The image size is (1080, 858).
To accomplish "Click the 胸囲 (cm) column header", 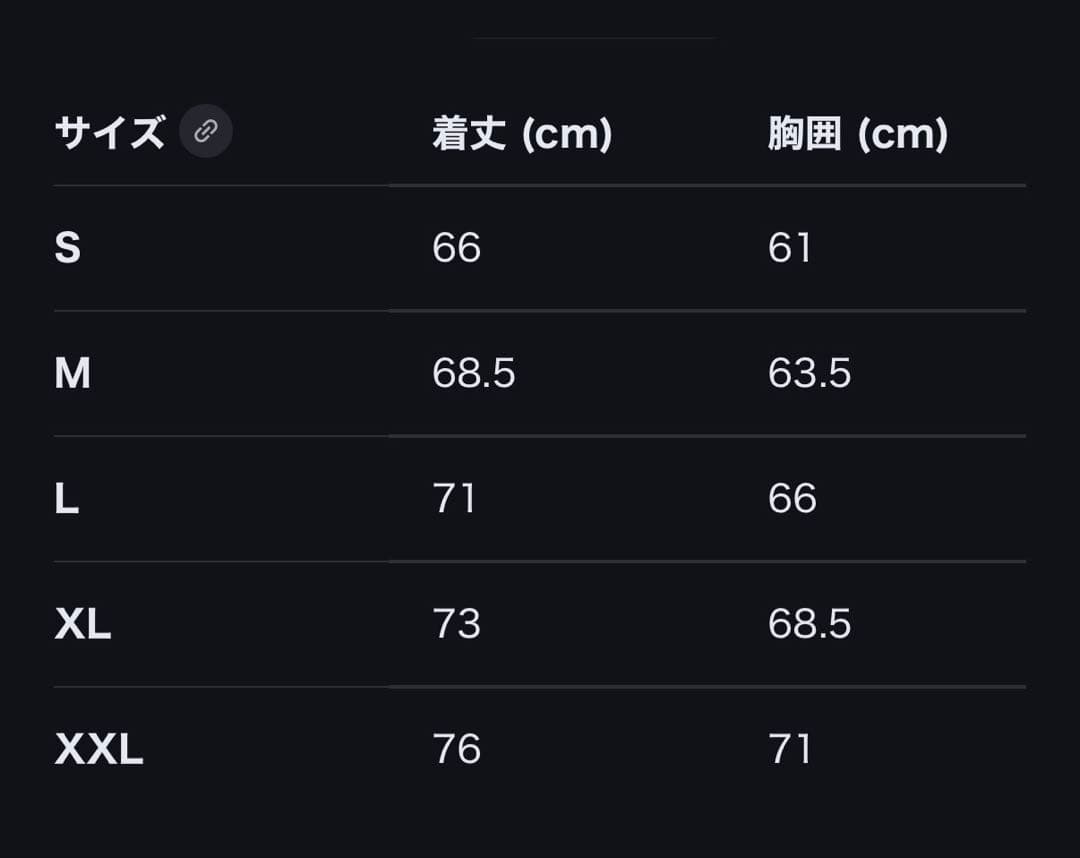I will (x=857, y=133).
